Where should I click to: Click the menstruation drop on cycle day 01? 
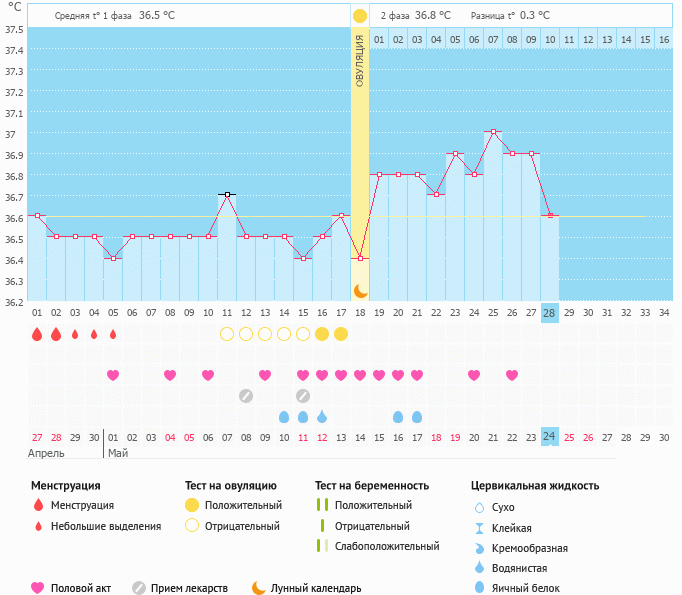pyautogui.click(x=37, y=334)
